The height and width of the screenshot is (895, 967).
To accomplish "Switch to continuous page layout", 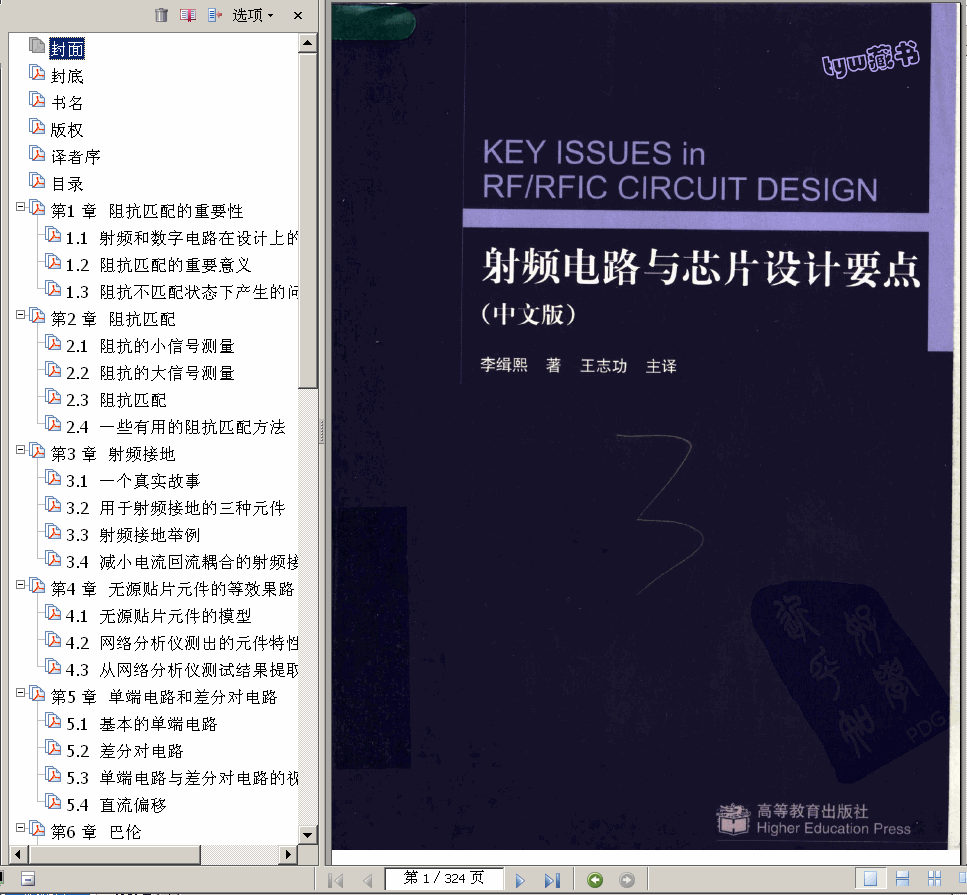I will coord(903,878).
